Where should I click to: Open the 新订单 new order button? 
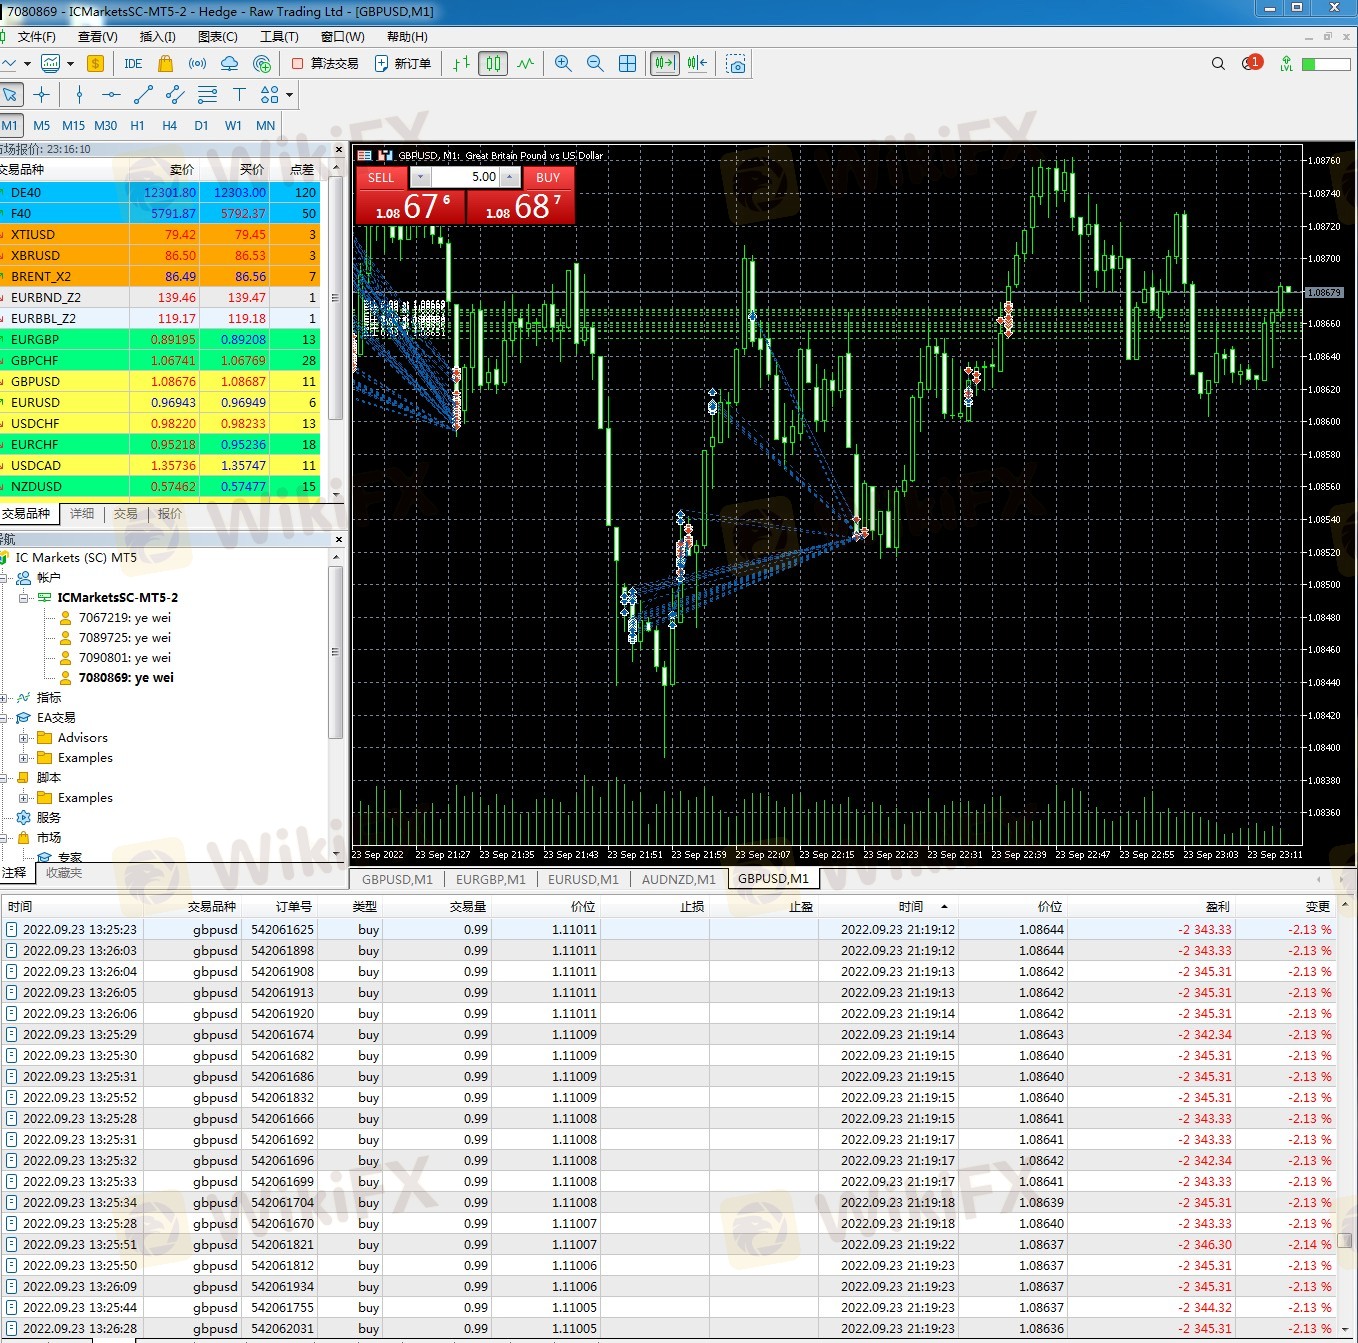[x=403, y=63]
